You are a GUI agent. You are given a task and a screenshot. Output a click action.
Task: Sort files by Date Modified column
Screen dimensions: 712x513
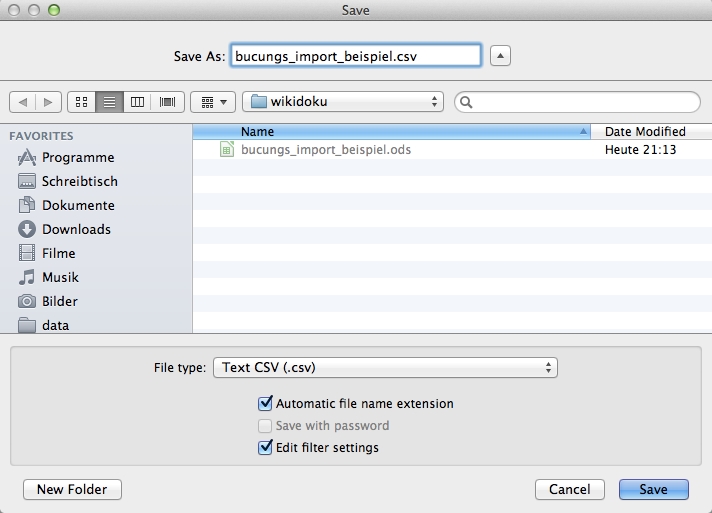tap(645, 132)
